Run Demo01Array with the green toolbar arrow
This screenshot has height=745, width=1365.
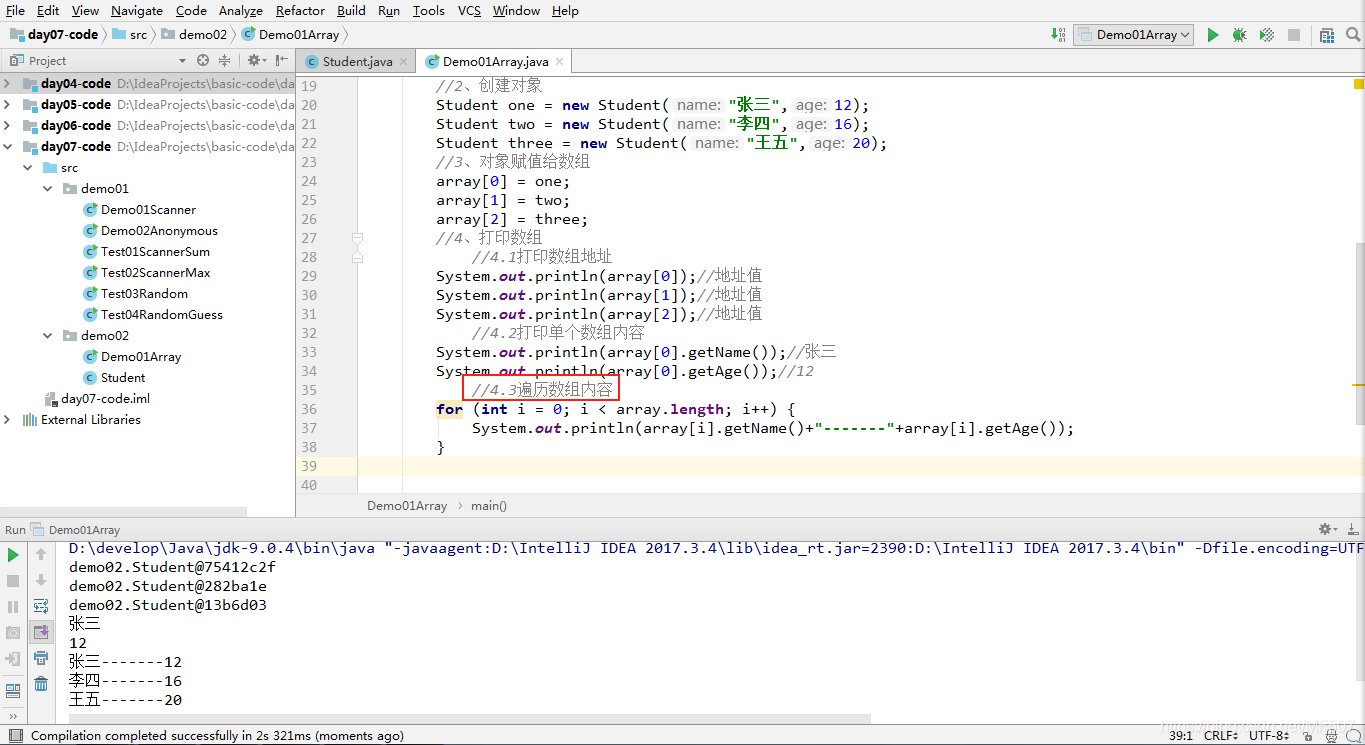(x=1213, y=35)
